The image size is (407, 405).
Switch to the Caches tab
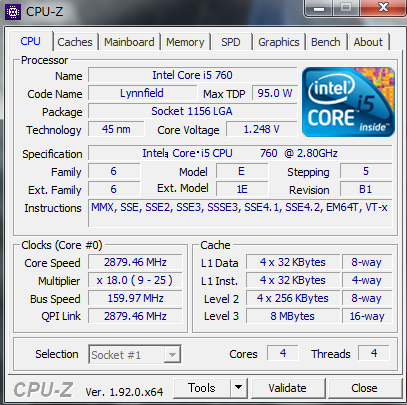[x=75, y=42]
